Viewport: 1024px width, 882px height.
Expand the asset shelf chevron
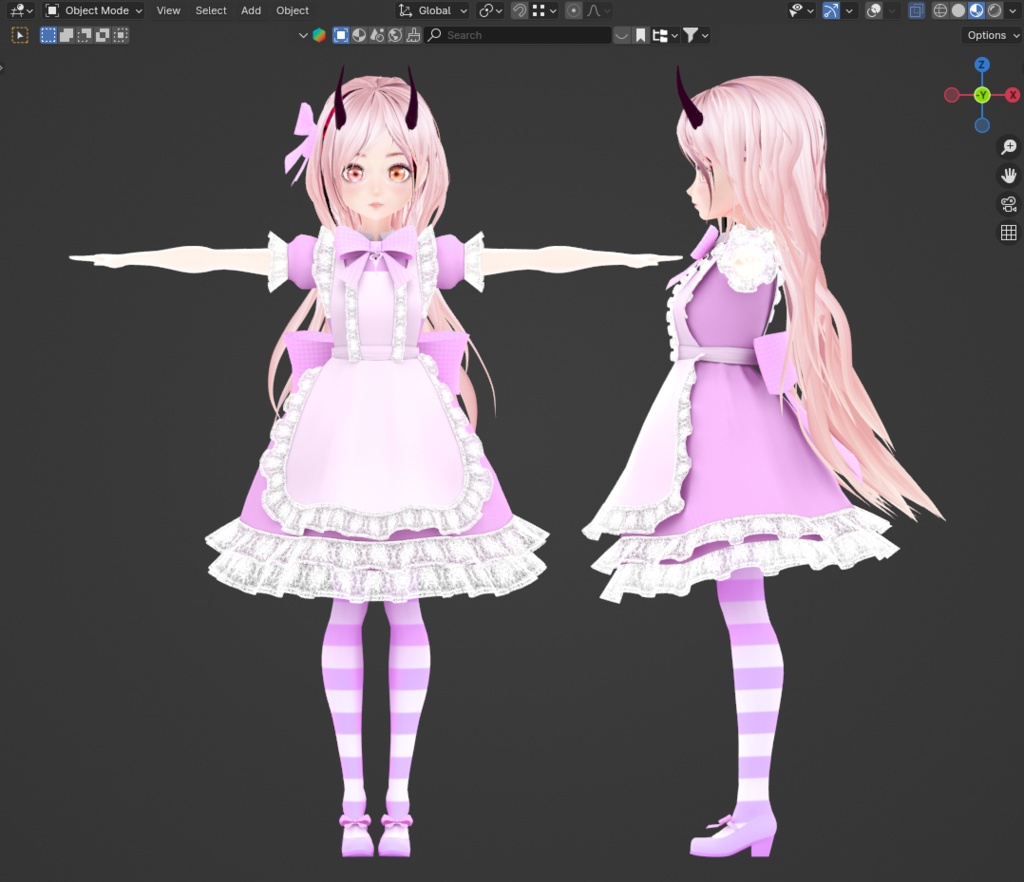coord(302,35)
